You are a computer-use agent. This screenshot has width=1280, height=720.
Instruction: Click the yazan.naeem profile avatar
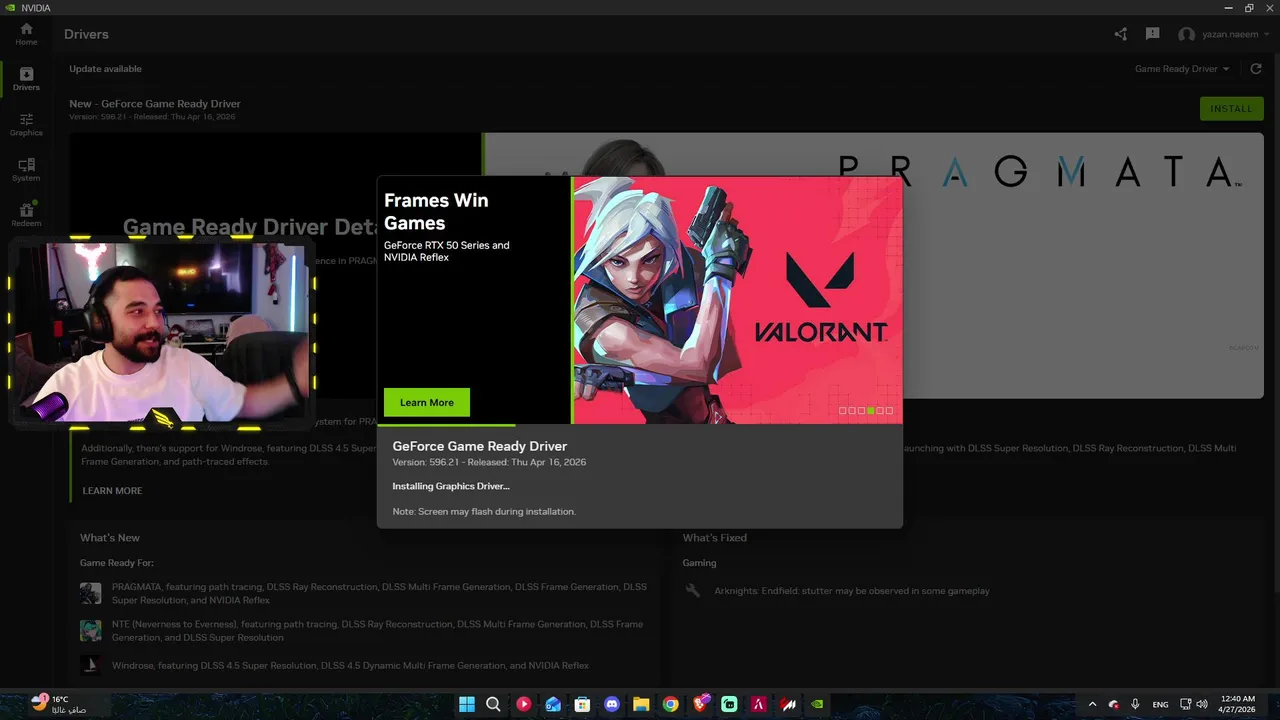click(x=1186, y=34)
